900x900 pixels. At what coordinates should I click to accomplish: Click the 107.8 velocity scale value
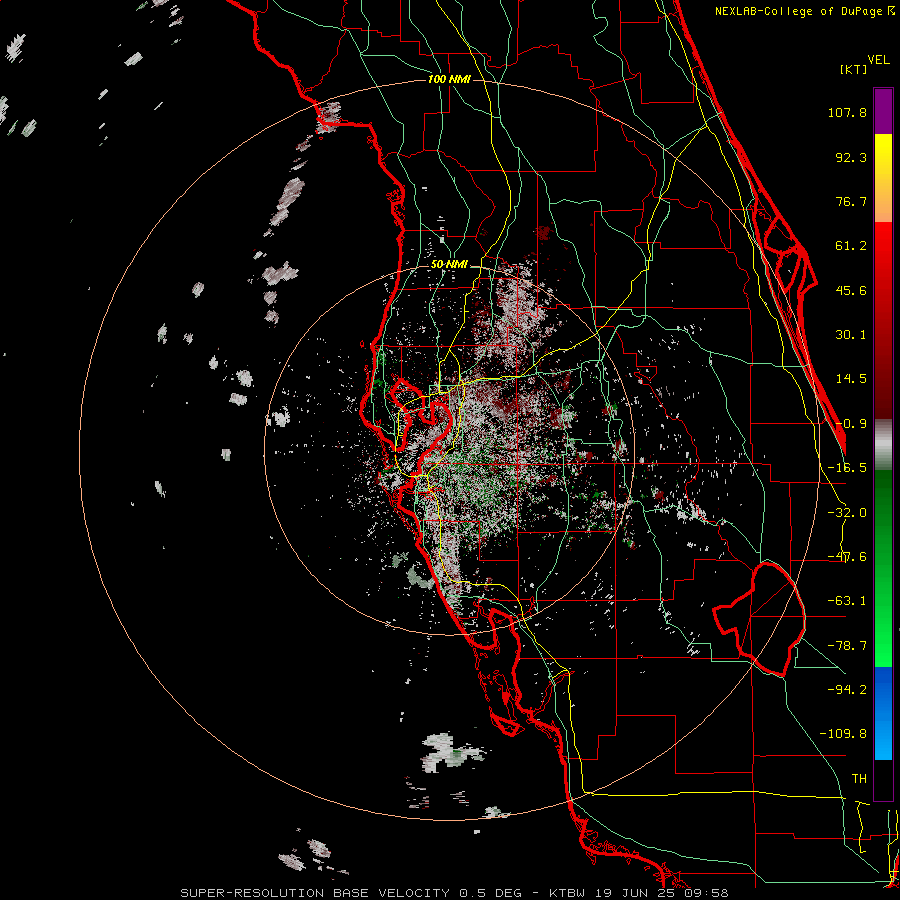click(847, 112)
